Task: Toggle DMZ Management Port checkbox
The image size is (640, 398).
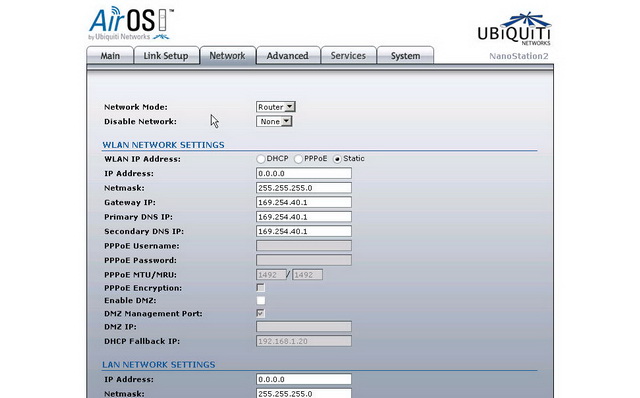Action: [260, 314]
